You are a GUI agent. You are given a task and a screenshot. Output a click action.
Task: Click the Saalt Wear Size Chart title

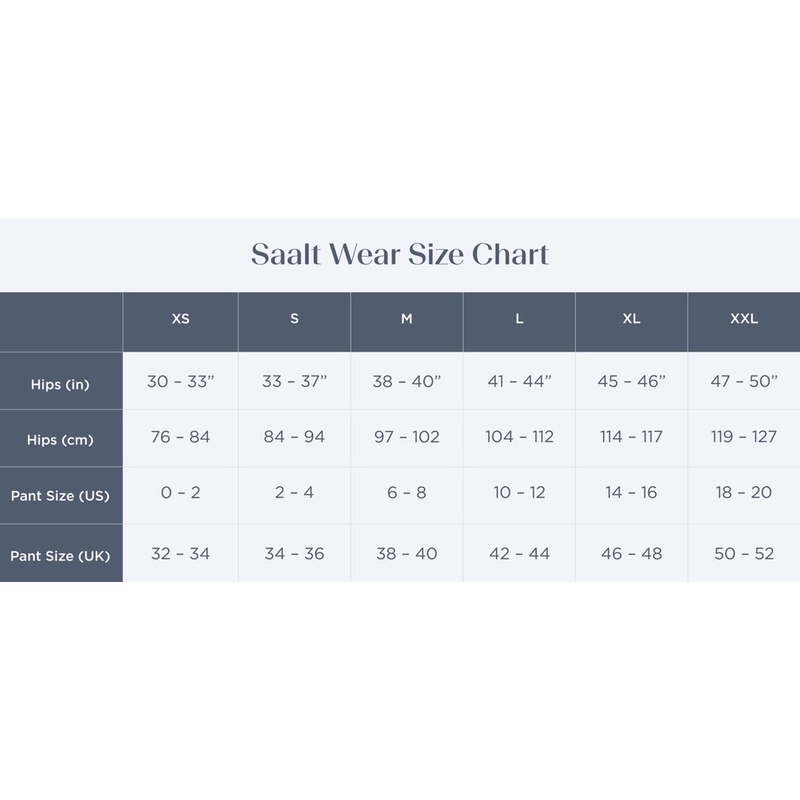[x=399, y=254]
